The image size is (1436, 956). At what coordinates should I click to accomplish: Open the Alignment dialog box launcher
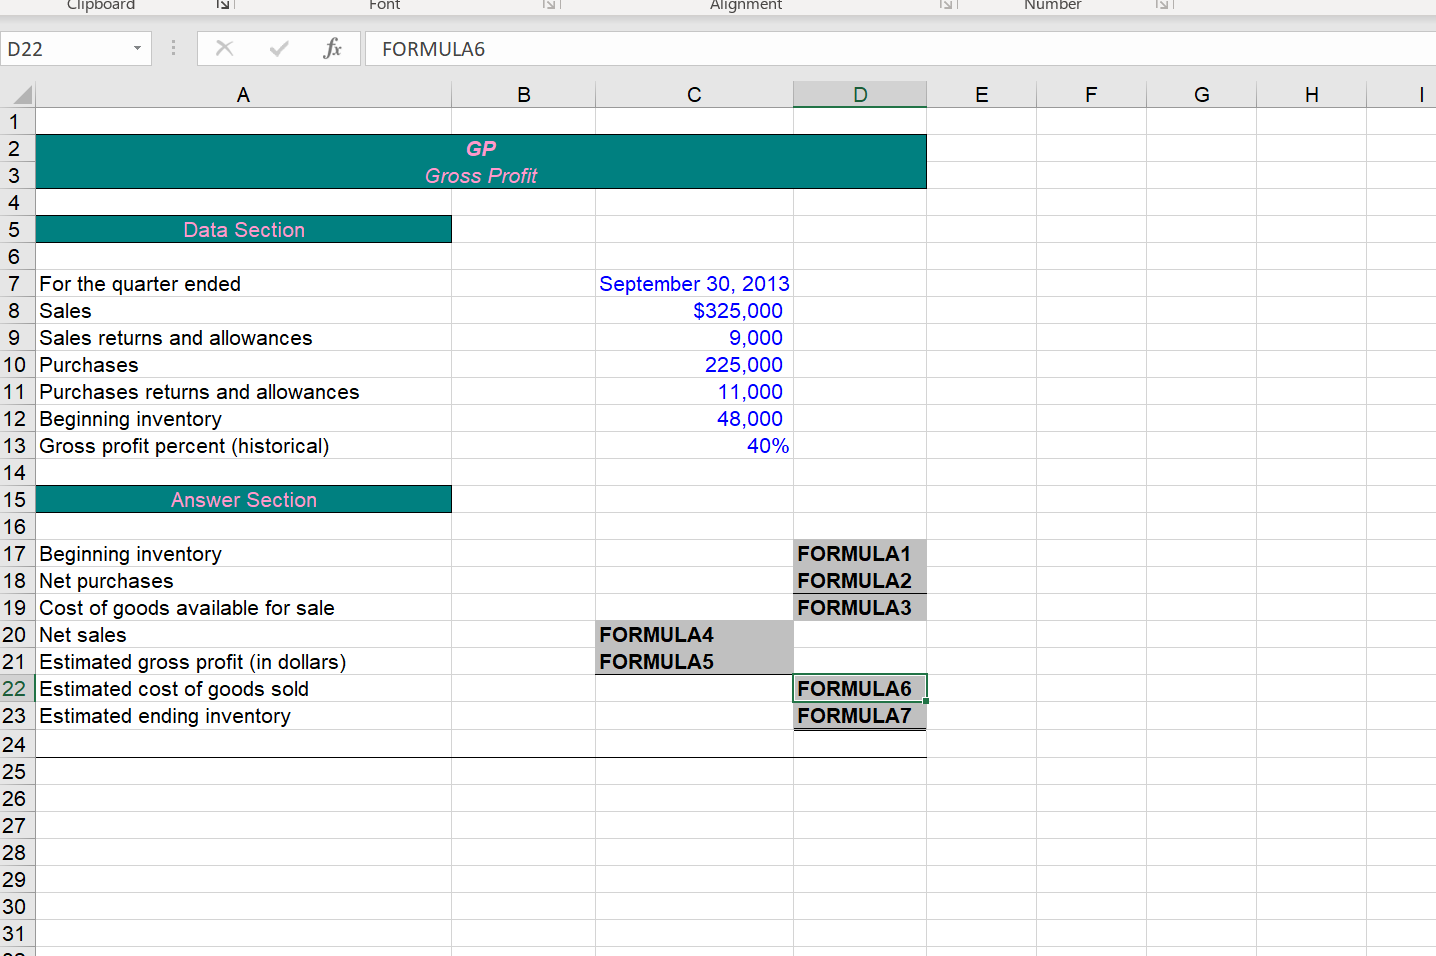click(945, 6)
